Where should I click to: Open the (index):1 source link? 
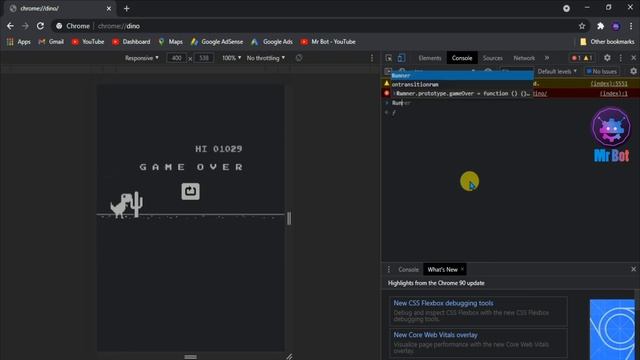point(614,93)
